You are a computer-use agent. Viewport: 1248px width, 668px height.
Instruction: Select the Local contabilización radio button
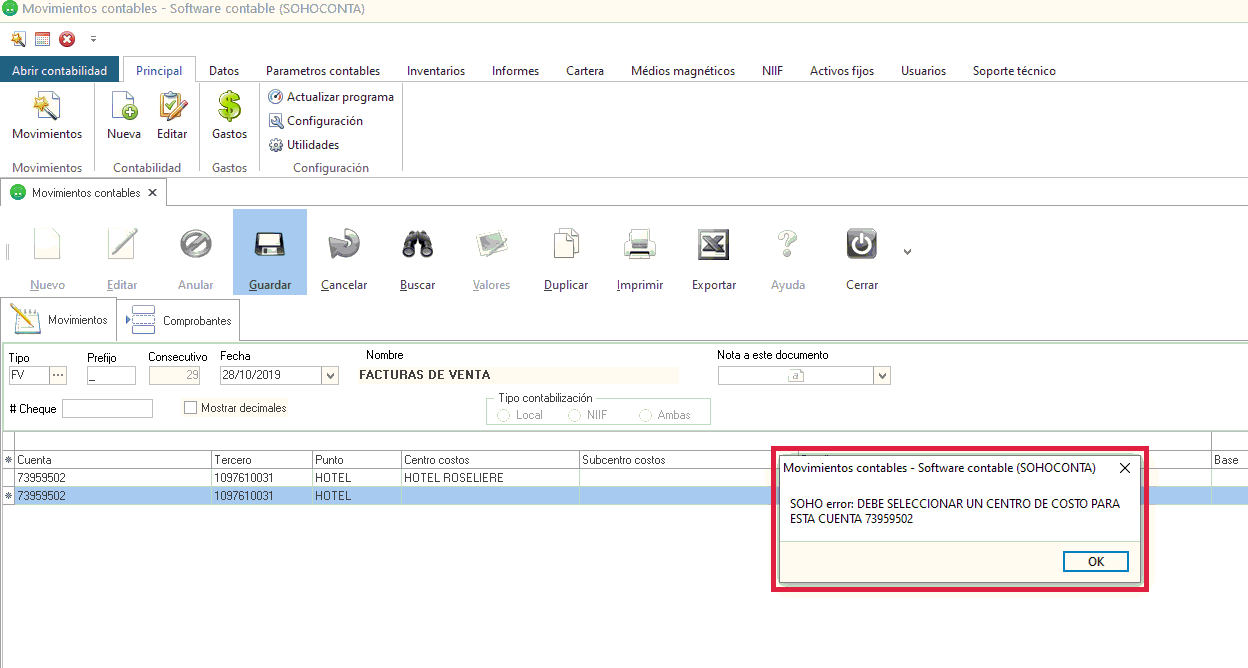point(503,415)
